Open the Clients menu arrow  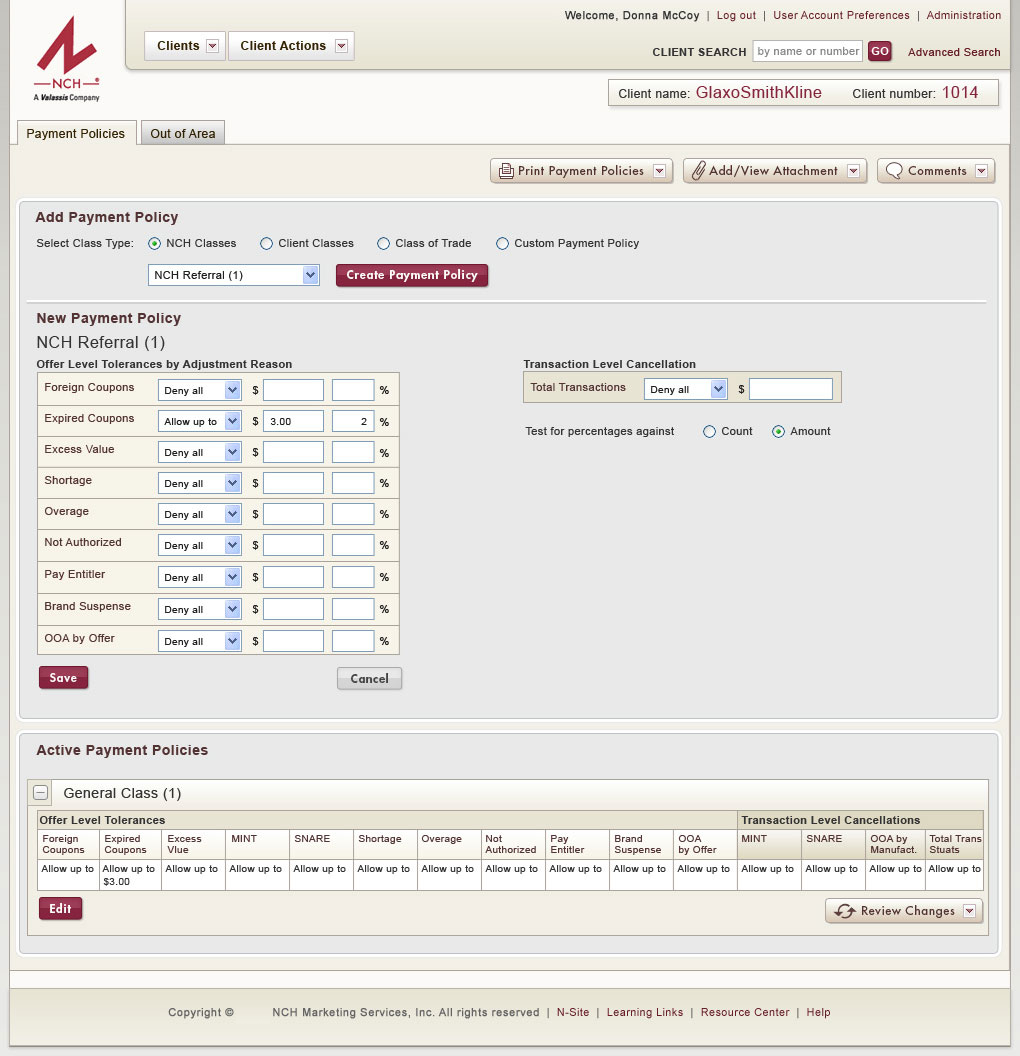click(x=212, y=46)
